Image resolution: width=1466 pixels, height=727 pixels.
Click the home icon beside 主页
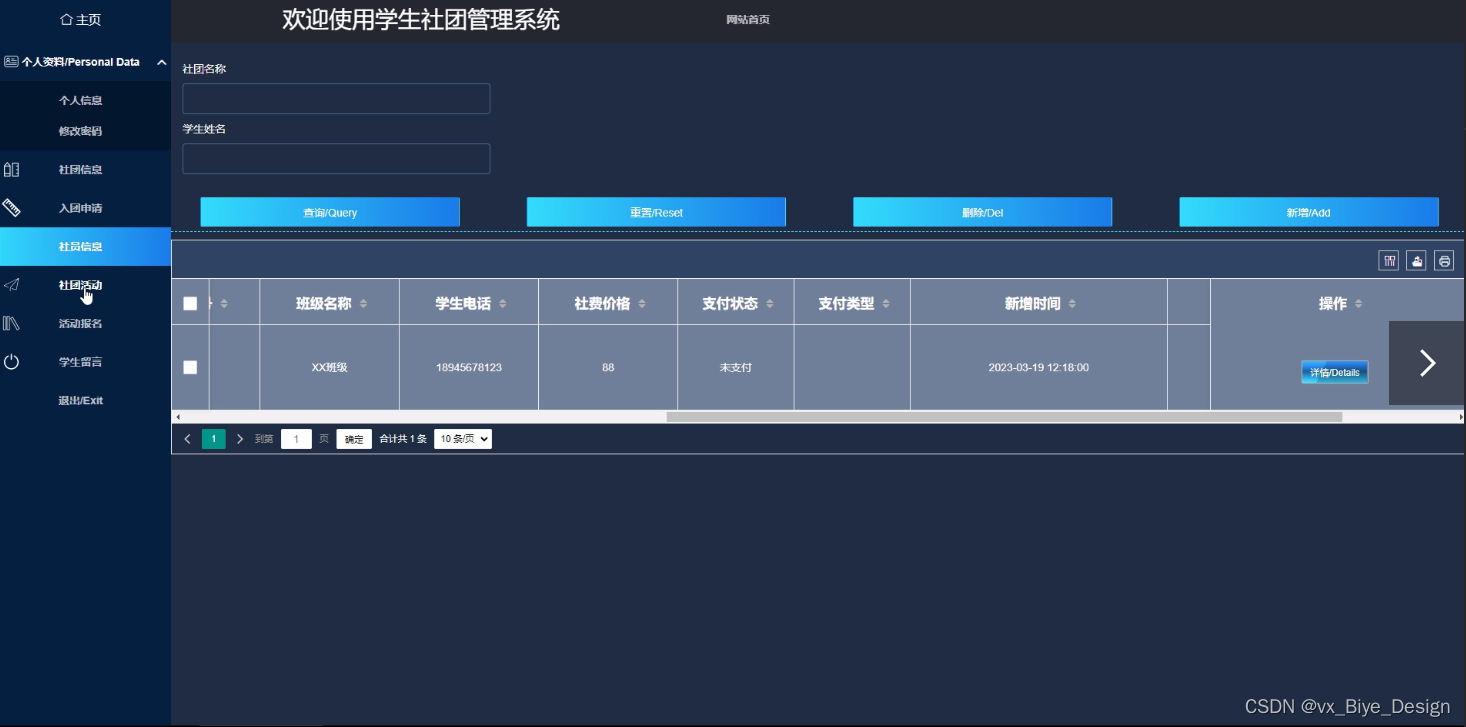click(x=67, y=19)
